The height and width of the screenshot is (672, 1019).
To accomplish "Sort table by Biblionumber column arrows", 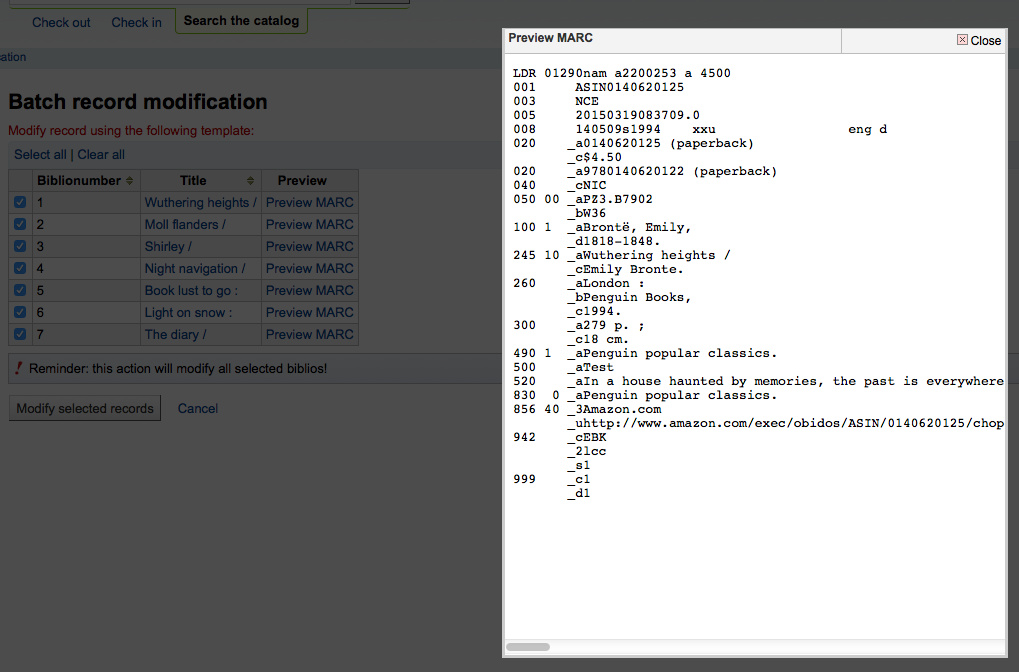I will (129, 181).
